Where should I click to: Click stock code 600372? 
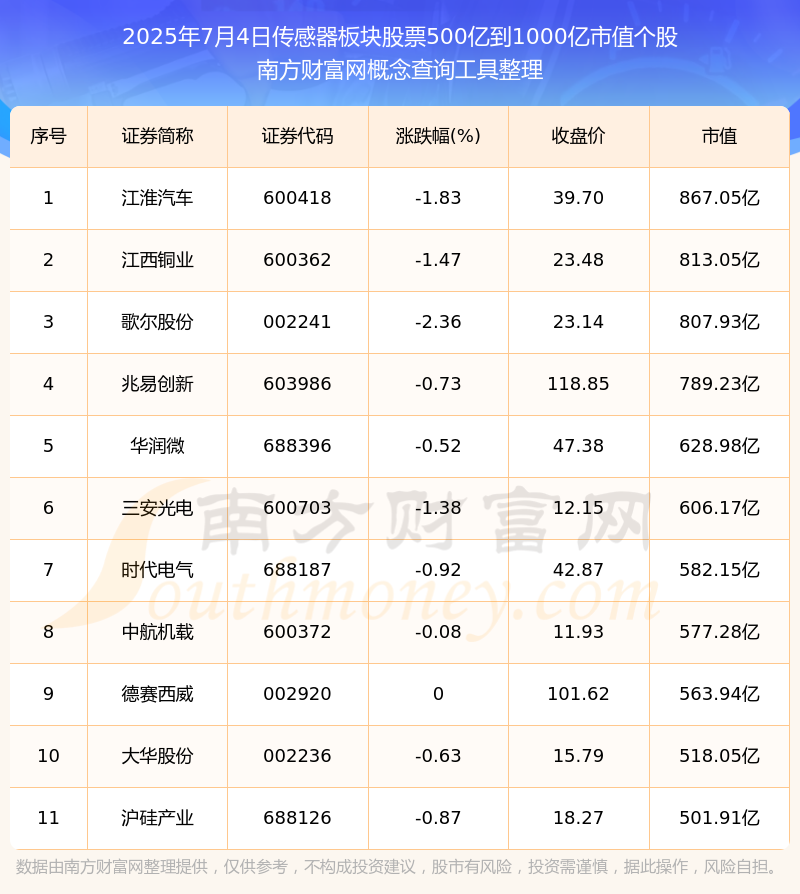298,632
